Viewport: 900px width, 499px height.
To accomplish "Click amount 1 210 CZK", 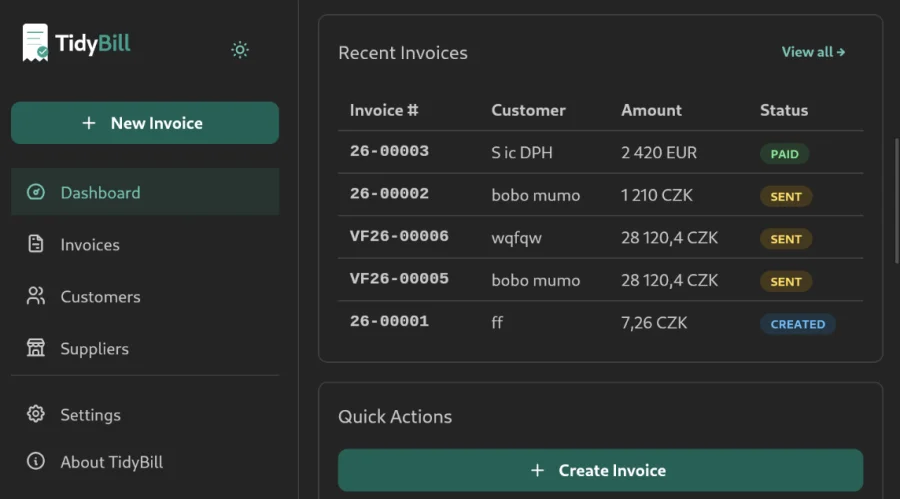I will click(657, 195).
